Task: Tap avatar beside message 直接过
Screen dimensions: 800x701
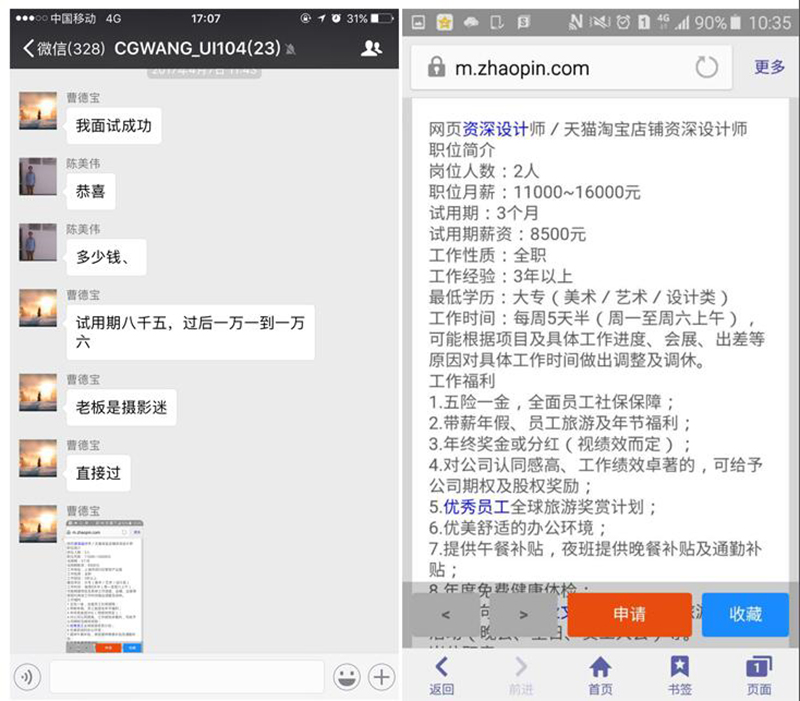Action: 38,458
